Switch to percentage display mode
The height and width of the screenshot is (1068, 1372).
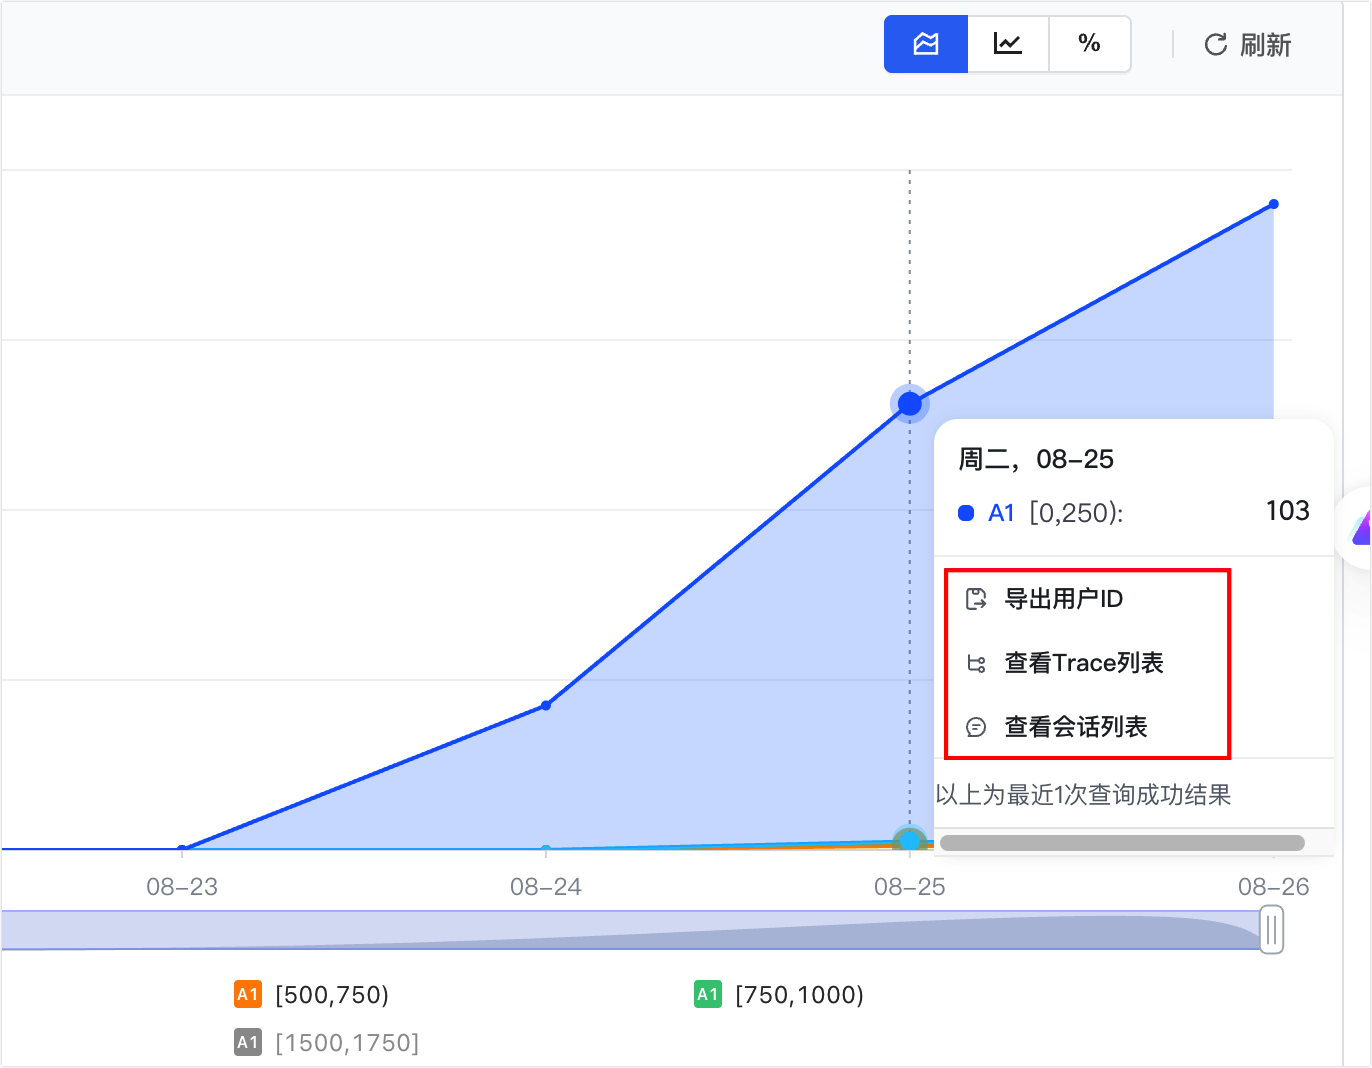tap(1090, 44)
